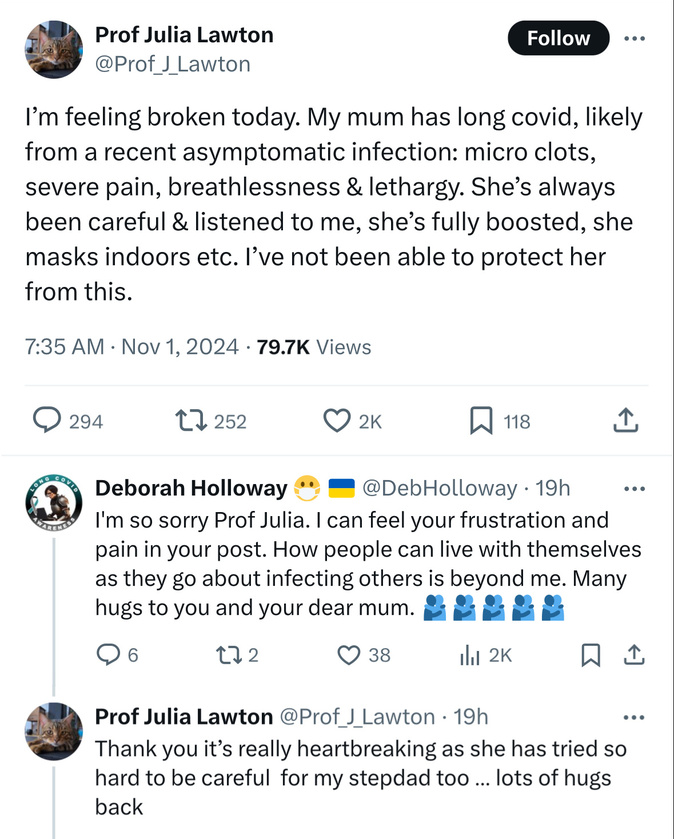
Task: Open 79.7K Views analytics link
Action: [313, 347]
